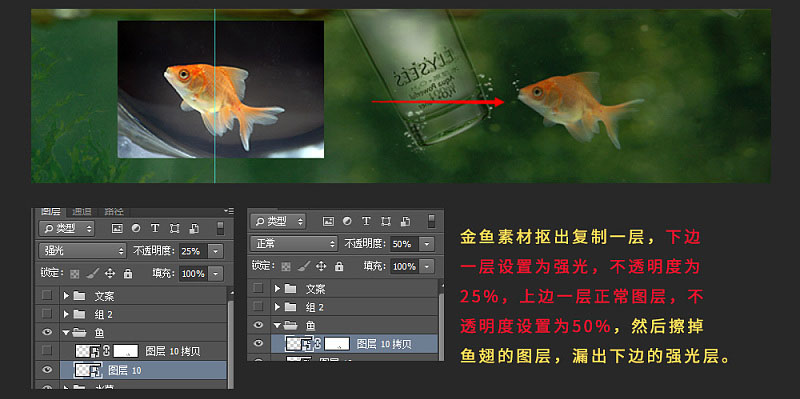Viewport: 800px width, 399px height.
Task: Show 组 2 group in 正常 panel
Action: click(x=258, y=306)
